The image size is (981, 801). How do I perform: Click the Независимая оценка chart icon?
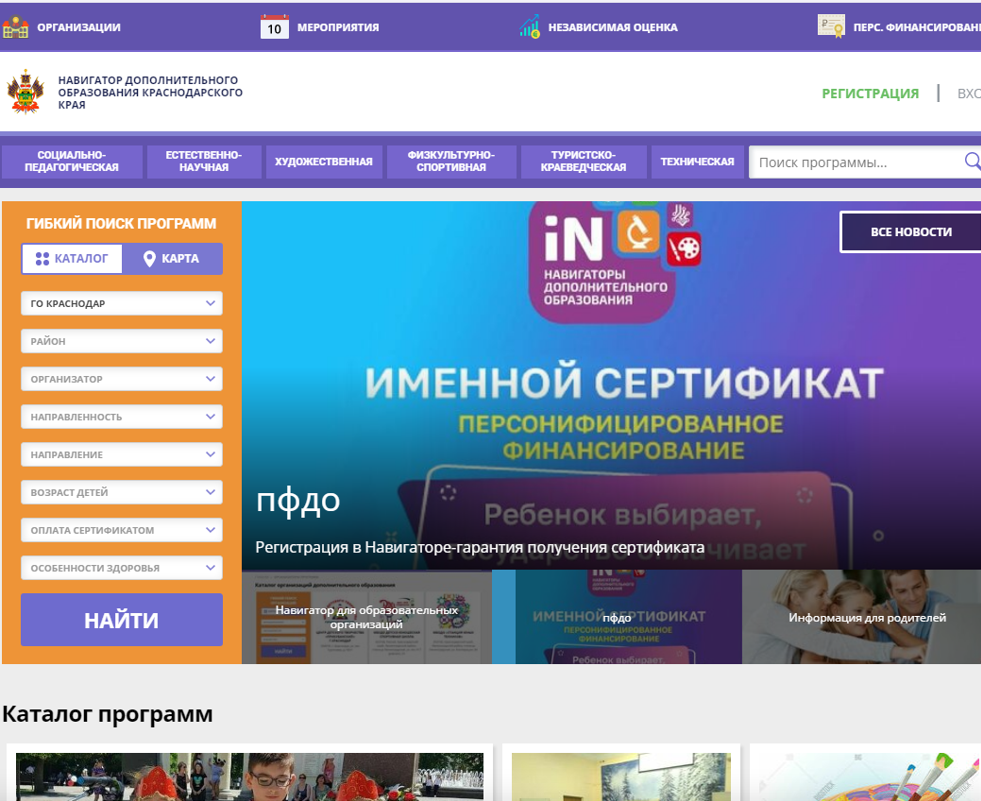[529, 27]
